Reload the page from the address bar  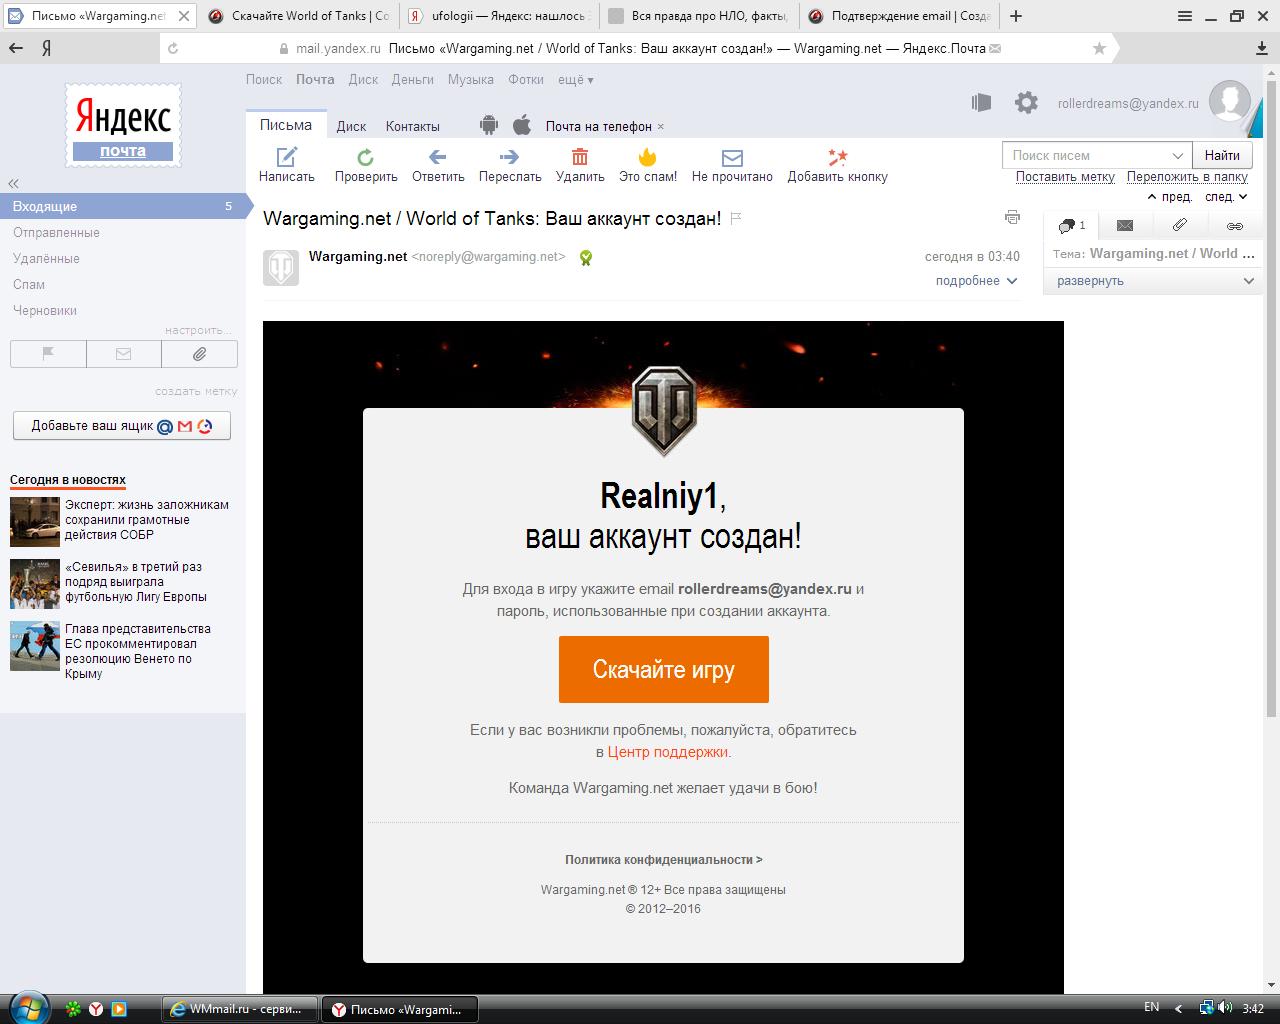[x=173, y=48]
